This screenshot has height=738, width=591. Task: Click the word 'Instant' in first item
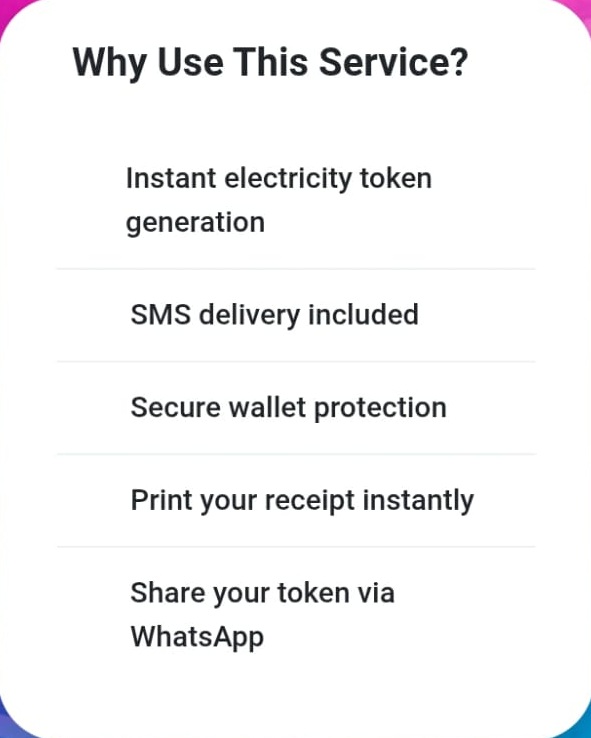tap(171, 178)
